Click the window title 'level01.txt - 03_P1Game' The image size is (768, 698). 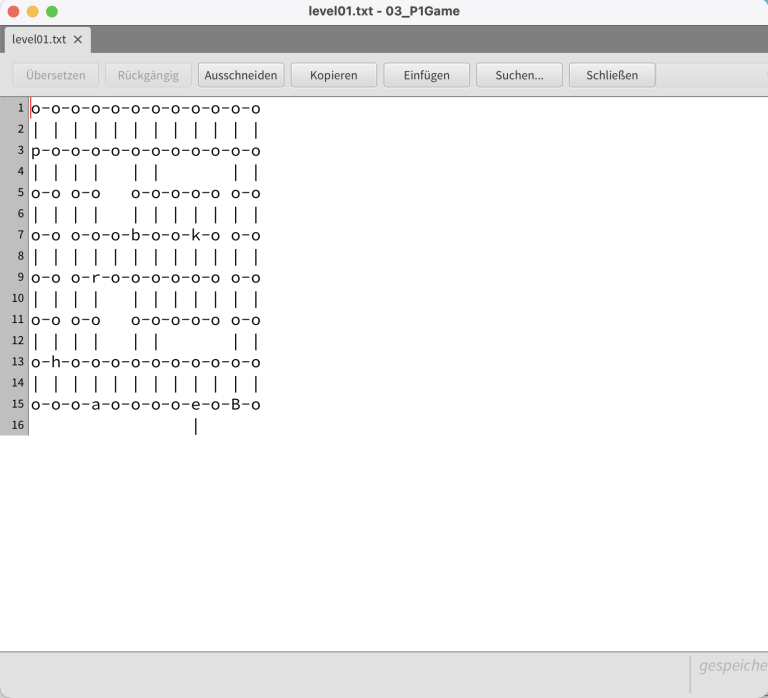click(384, 11)
